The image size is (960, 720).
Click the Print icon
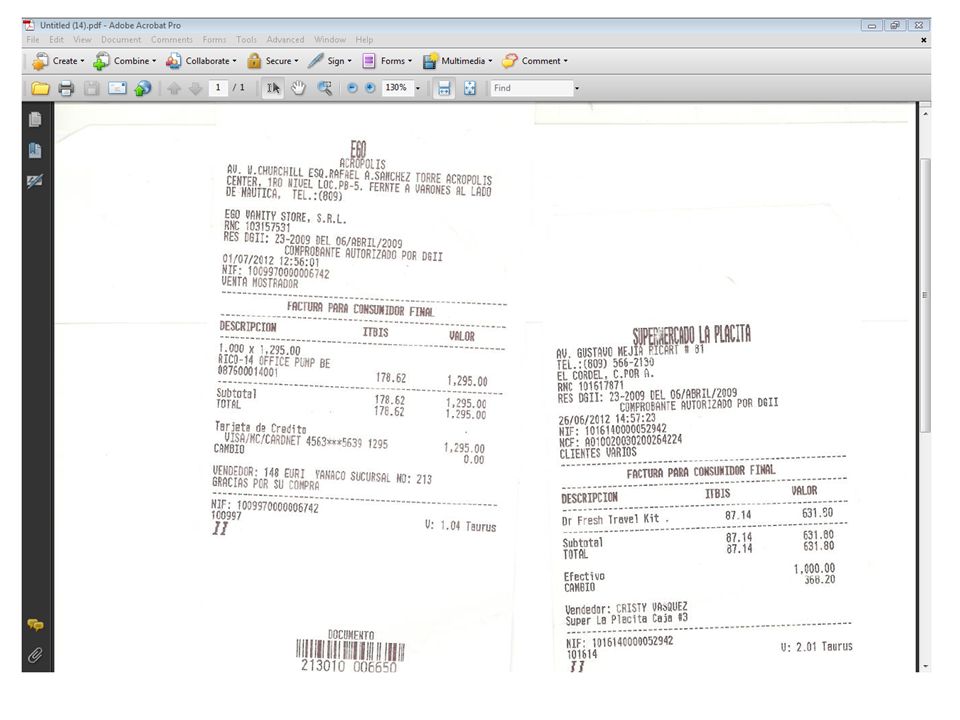click(x=66, y=89)
